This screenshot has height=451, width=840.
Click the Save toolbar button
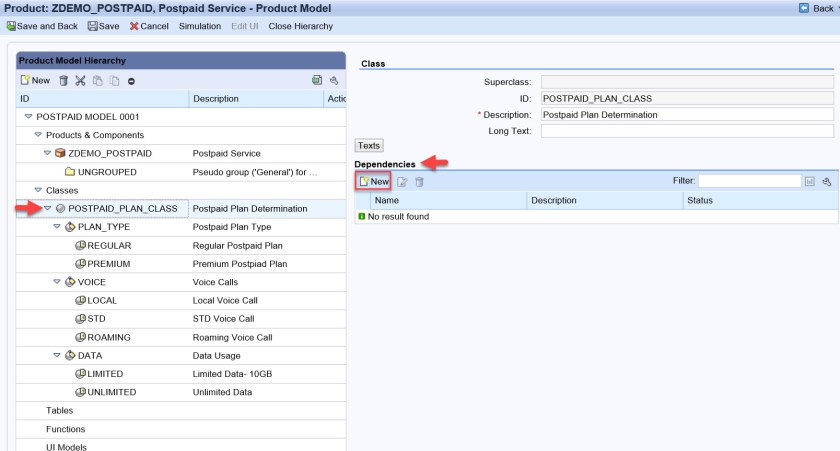point(103,26)
